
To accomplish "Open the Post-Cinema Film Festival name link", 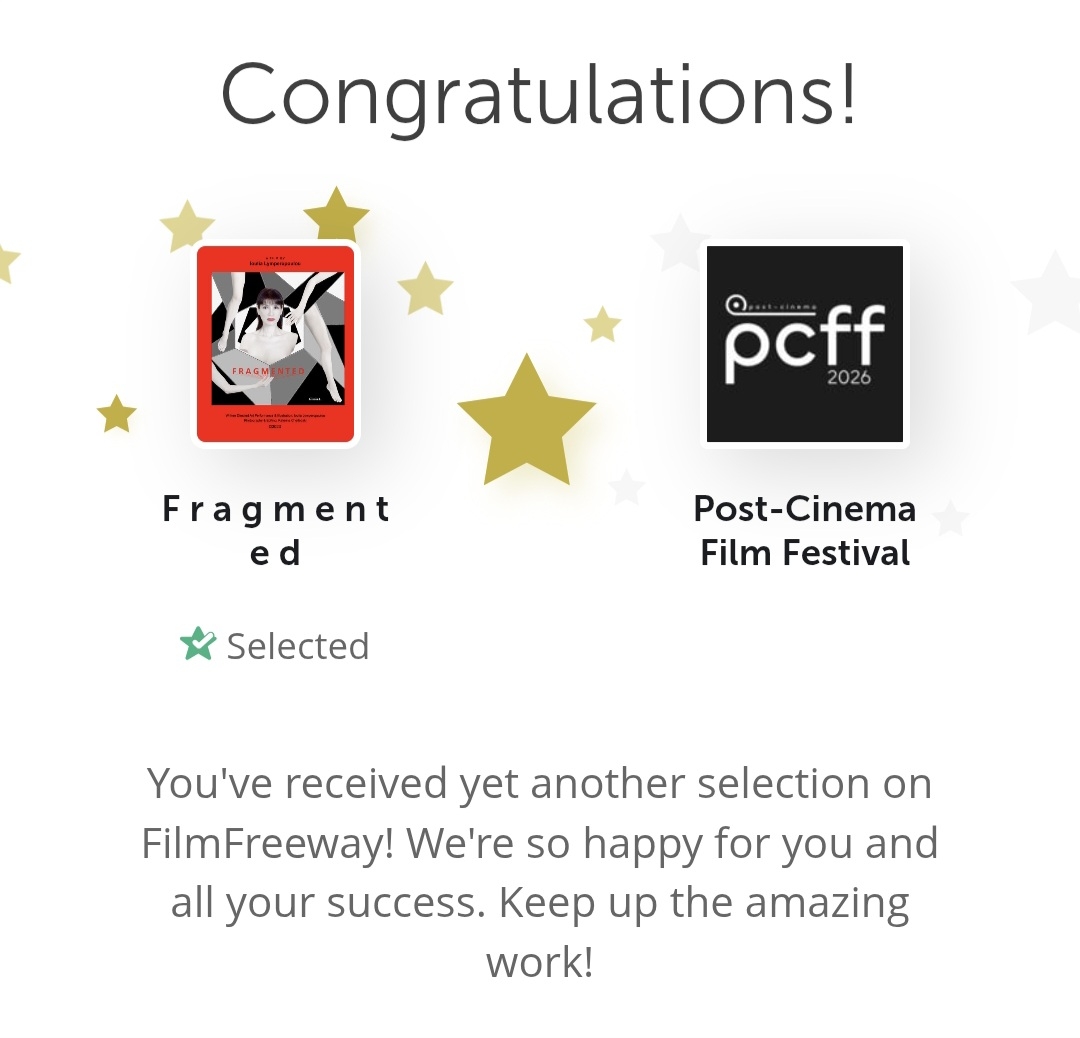I will pyautogui.click(x=805, y=530).
